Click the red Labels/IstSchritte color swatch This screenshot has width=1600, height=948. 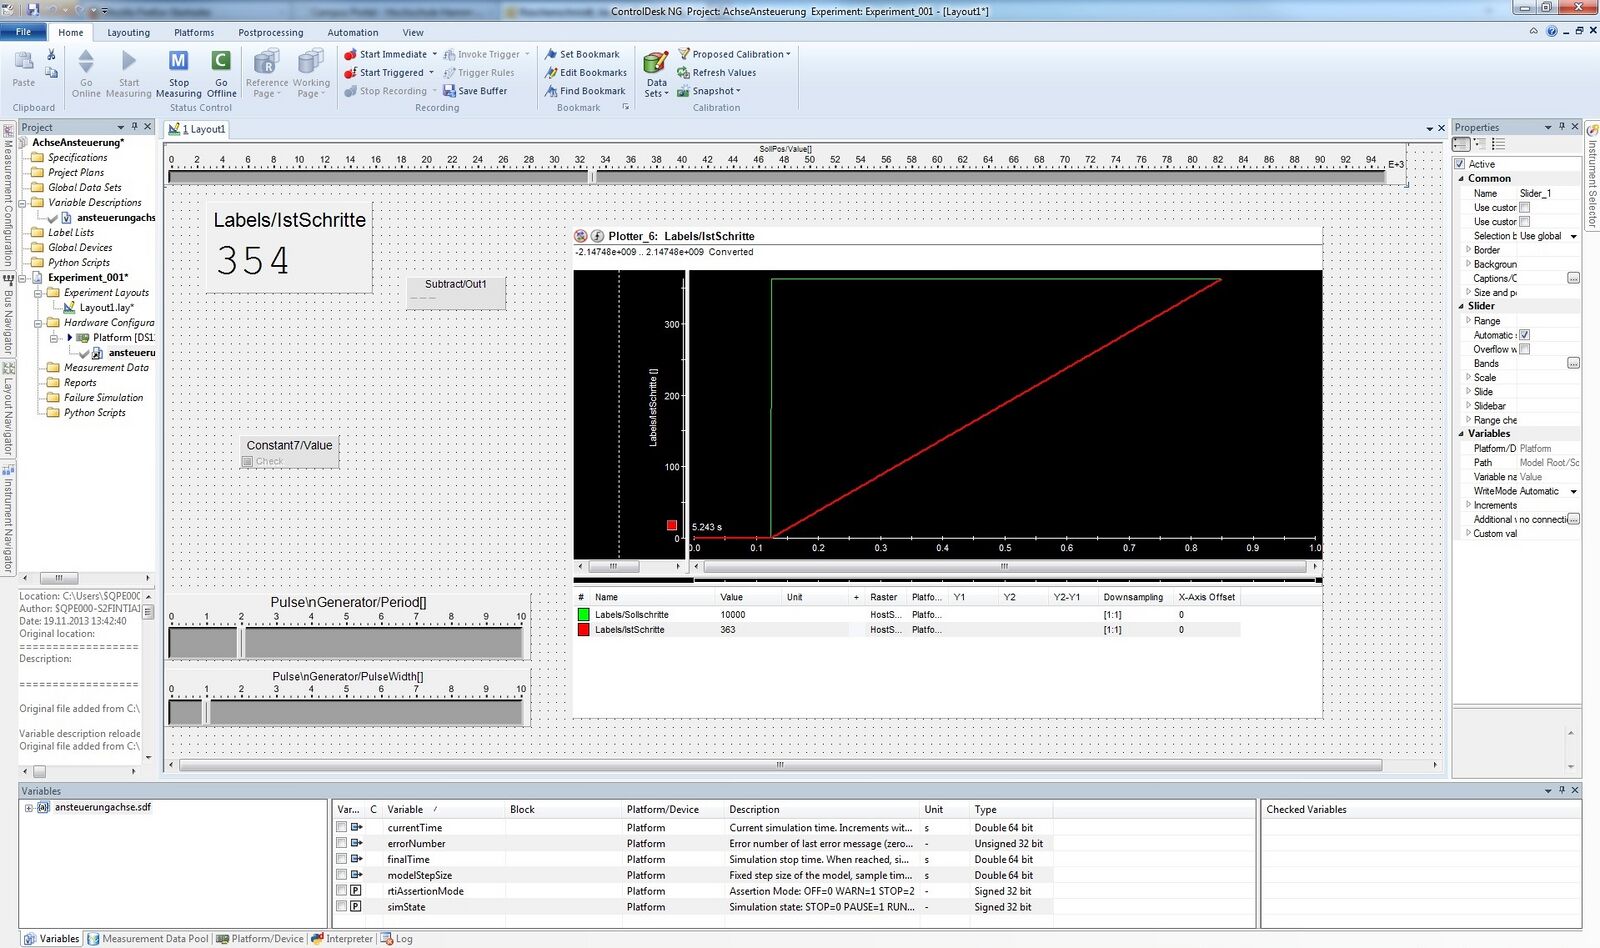(x=584, y=630)
